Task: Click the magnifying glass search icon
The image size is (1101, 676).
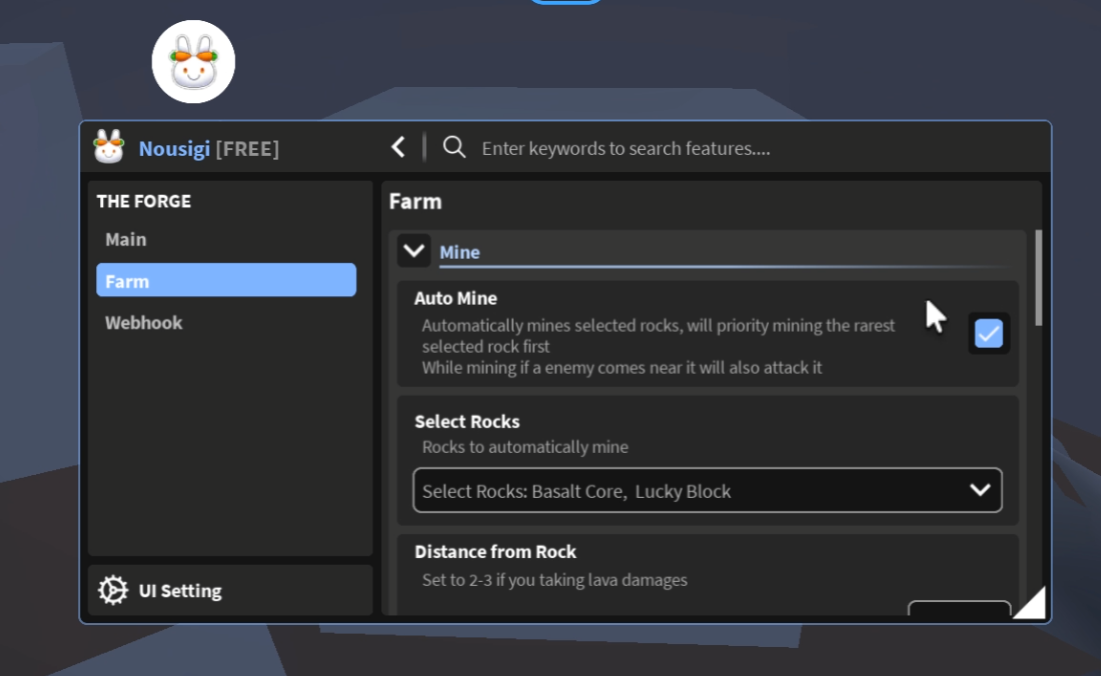Action: pos(454,147)
